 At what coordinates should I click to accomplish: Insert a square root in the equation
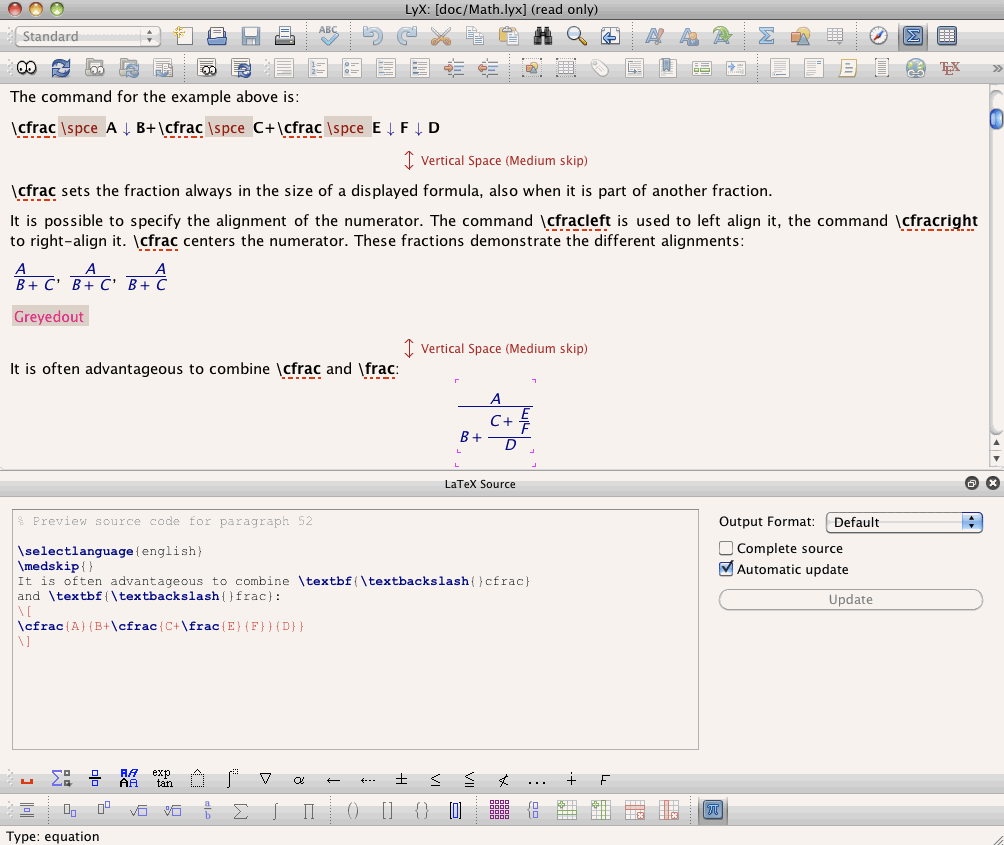137,810
